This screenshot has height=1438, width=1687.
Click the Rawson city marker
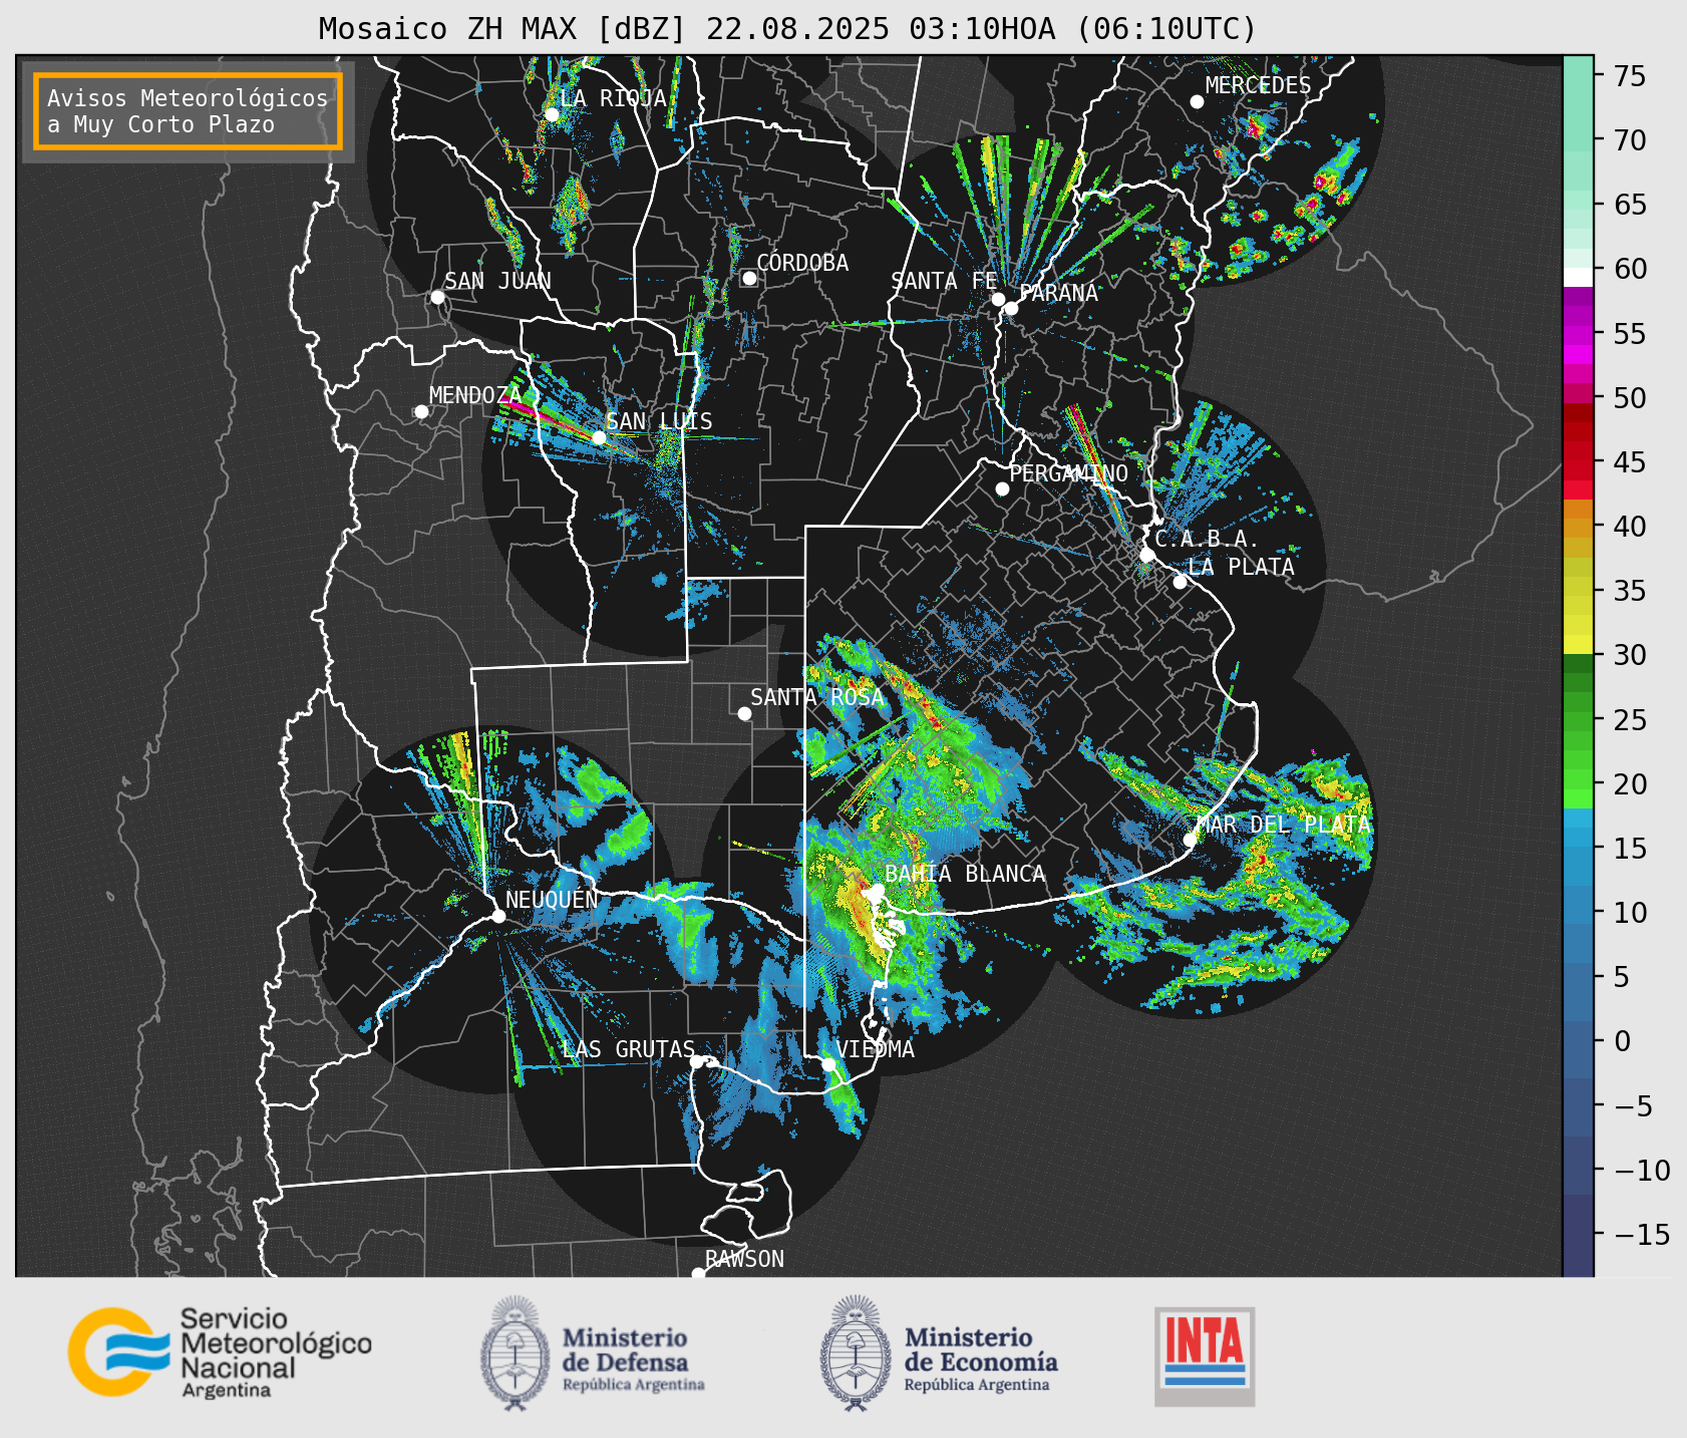[x=698, y=1274]
